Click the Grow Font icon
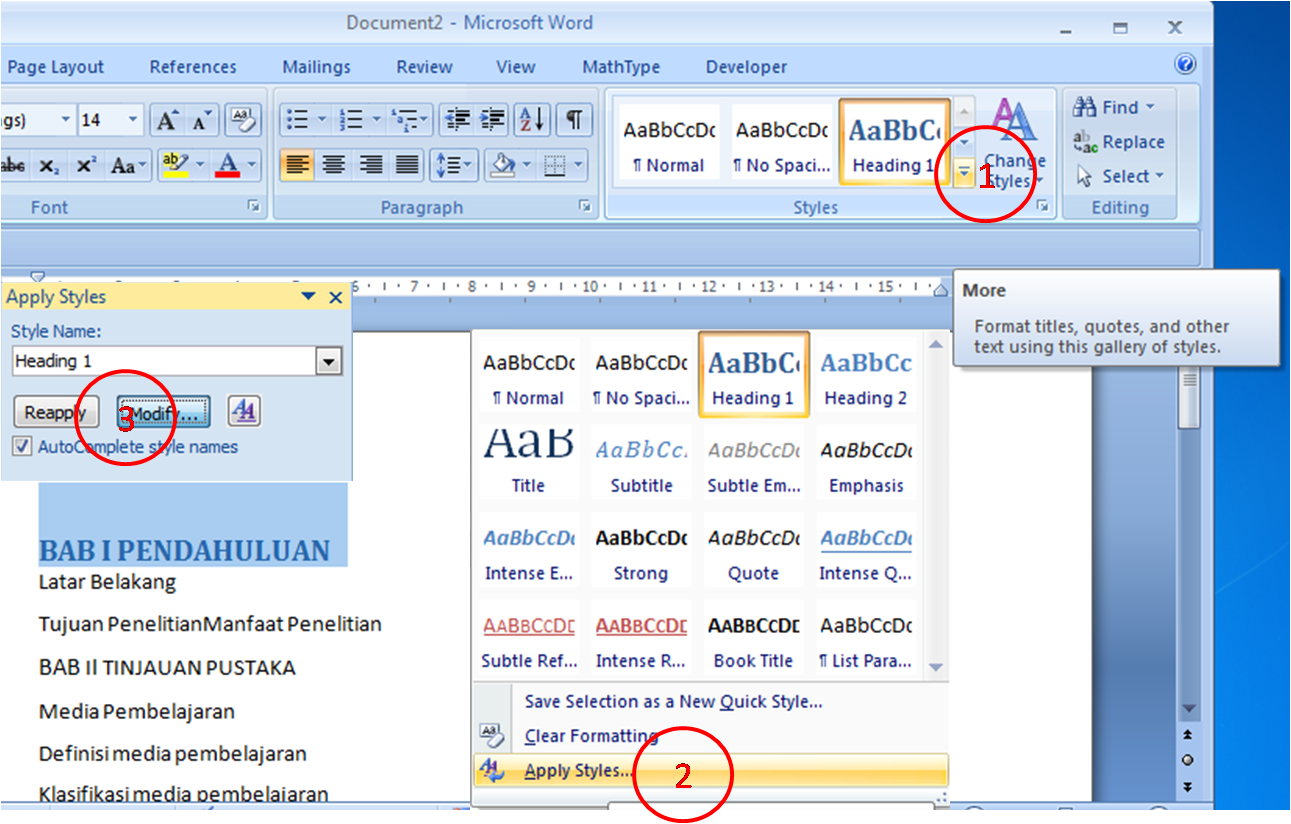The width and height of the screenshot is (1291, 824). coord(167,121)
